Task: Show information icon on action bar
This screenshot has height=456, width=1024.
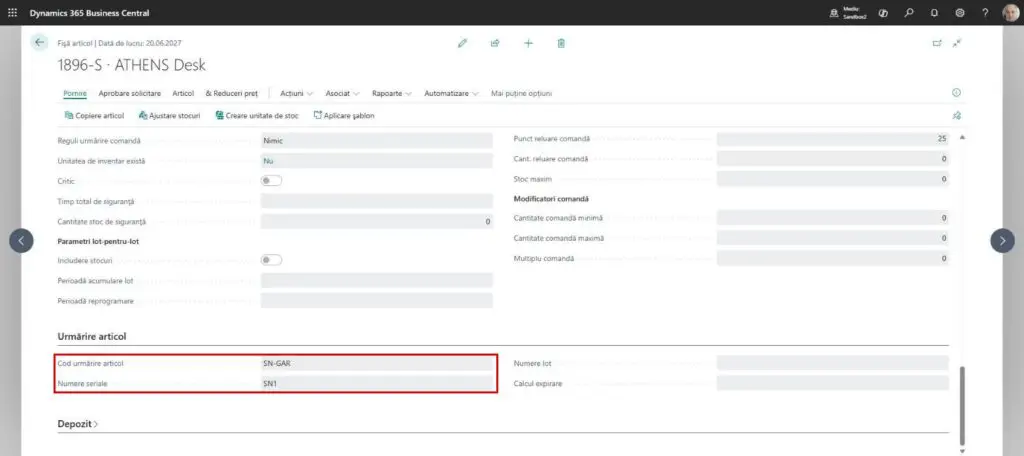Action: tap(957, 93)
